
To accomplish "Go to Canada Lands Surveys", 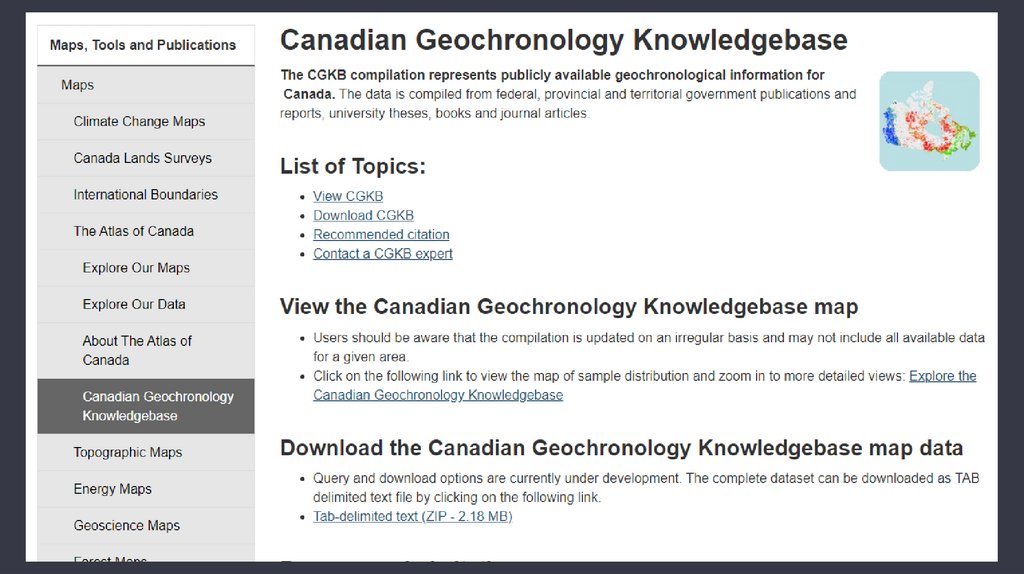I will (x=142, y=158).
